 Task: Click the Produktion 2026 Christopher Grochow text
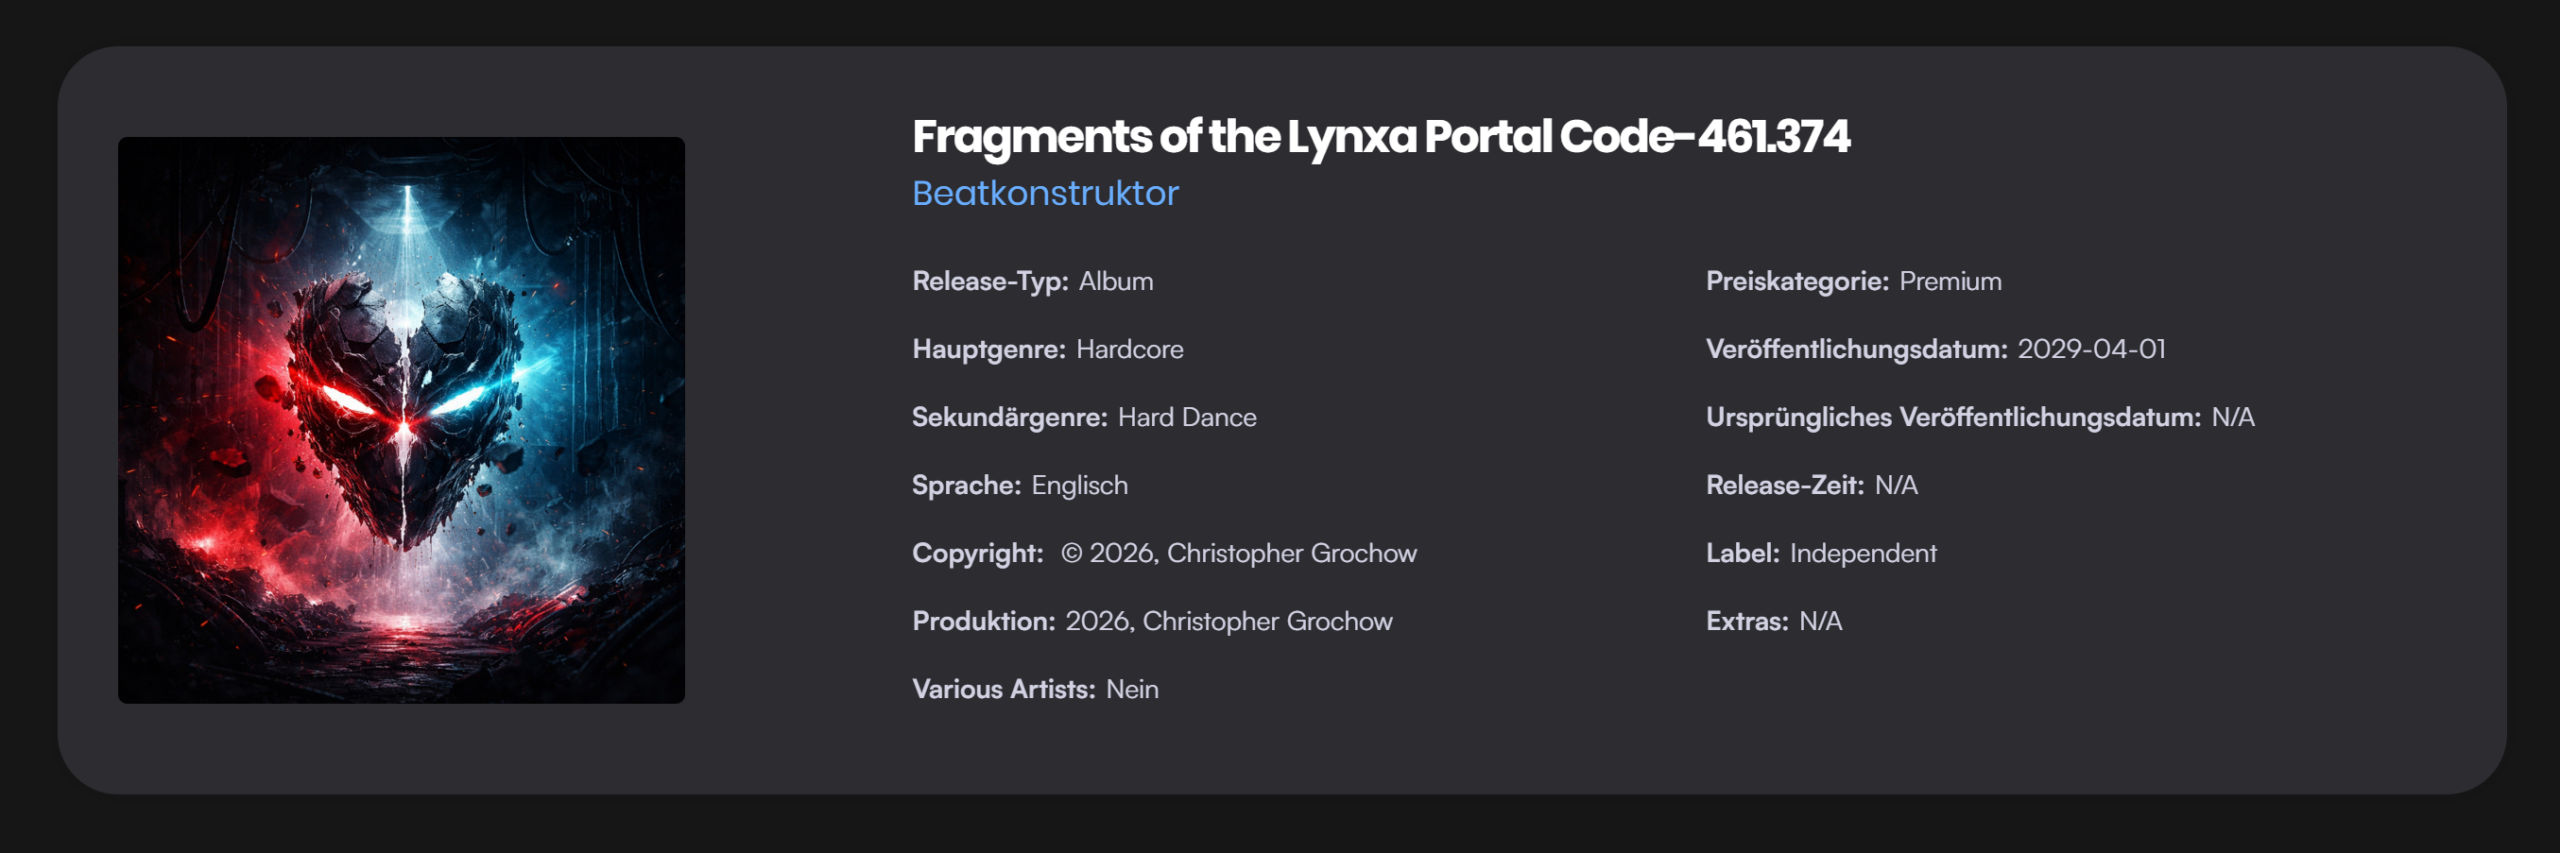click(1228, 621)
